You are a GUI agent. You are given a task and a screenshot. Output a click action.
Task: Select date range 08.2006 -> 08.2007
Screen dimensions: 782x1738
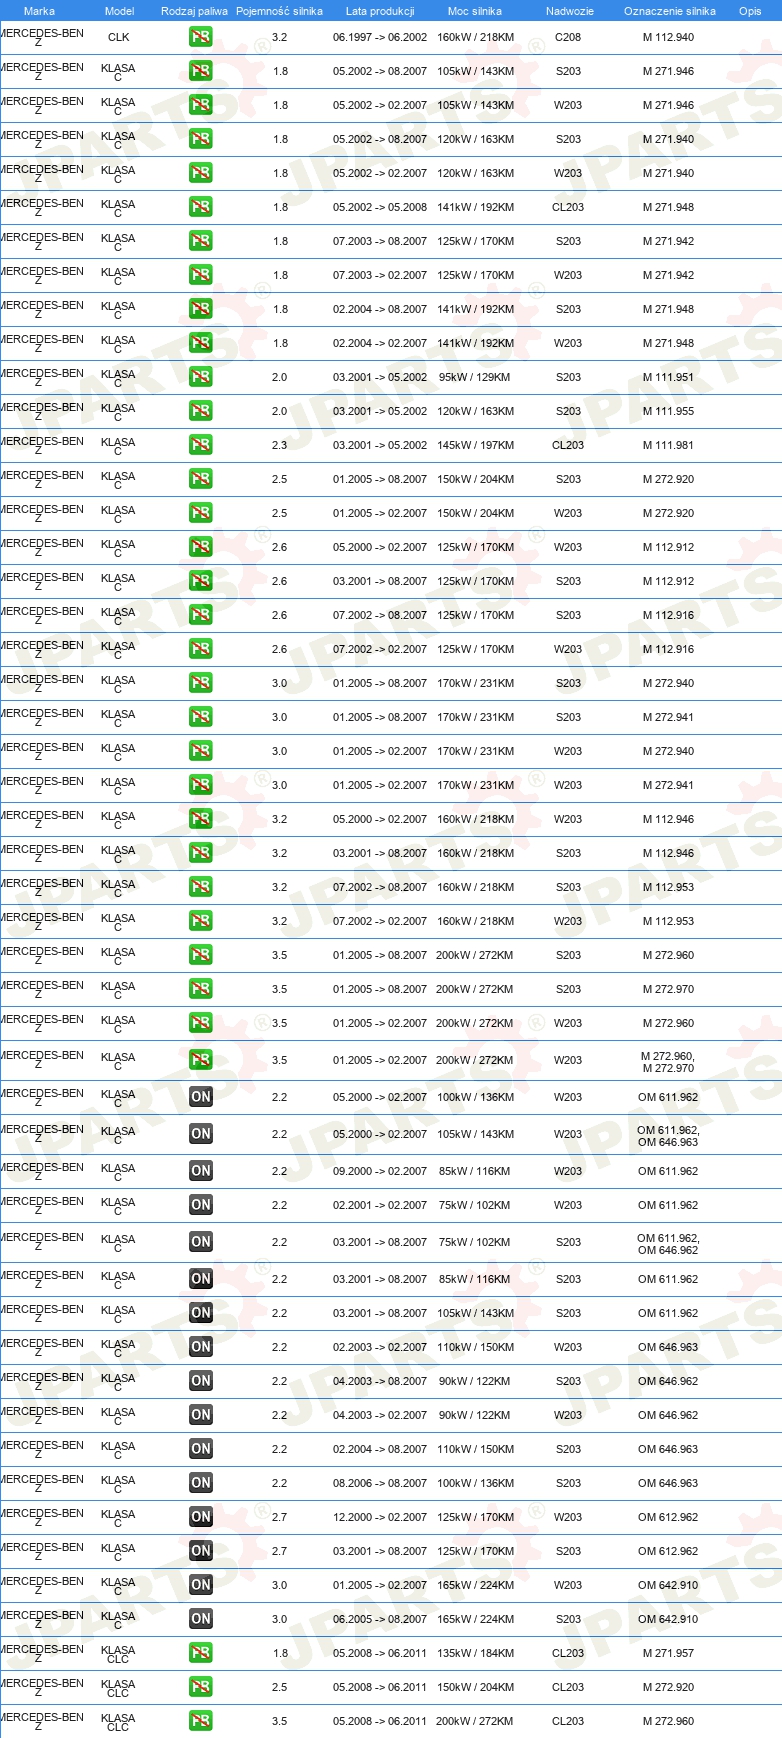(x=380, y=1483)
